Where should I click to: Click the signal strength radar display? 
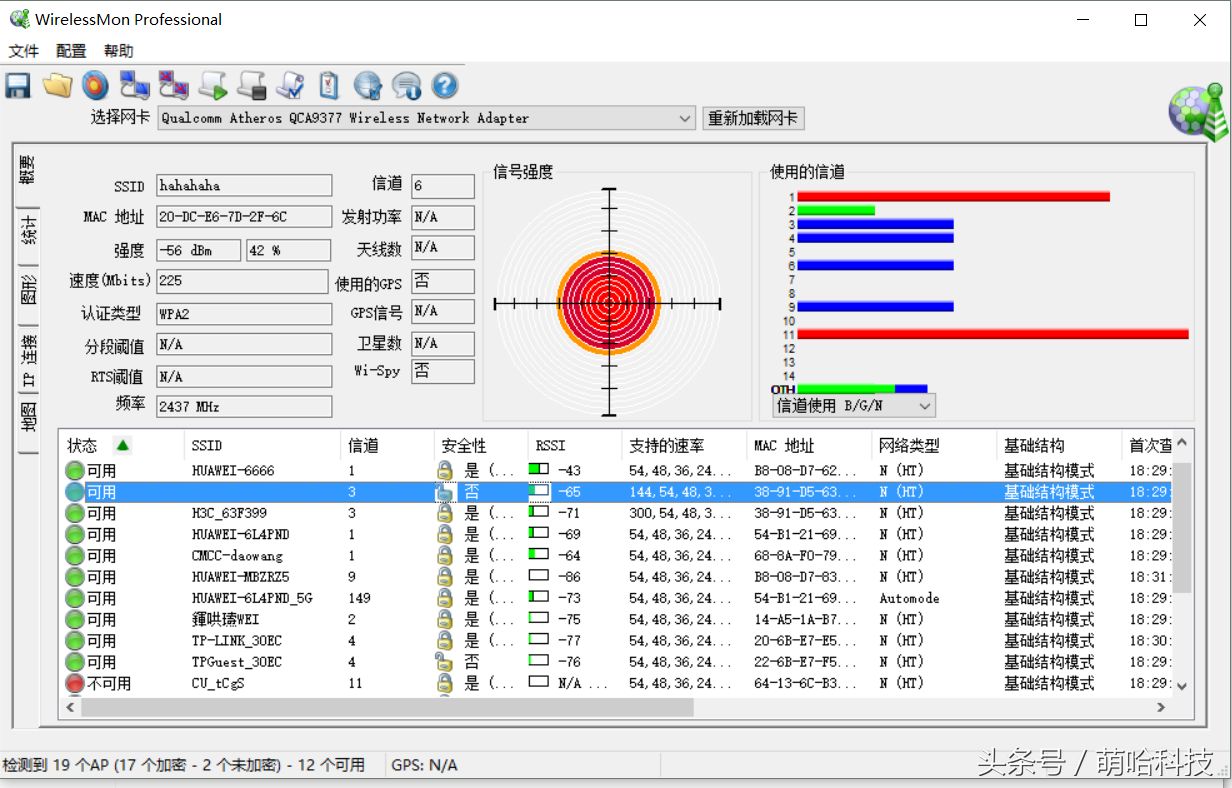pyautogui.click(x=608, y=302)
